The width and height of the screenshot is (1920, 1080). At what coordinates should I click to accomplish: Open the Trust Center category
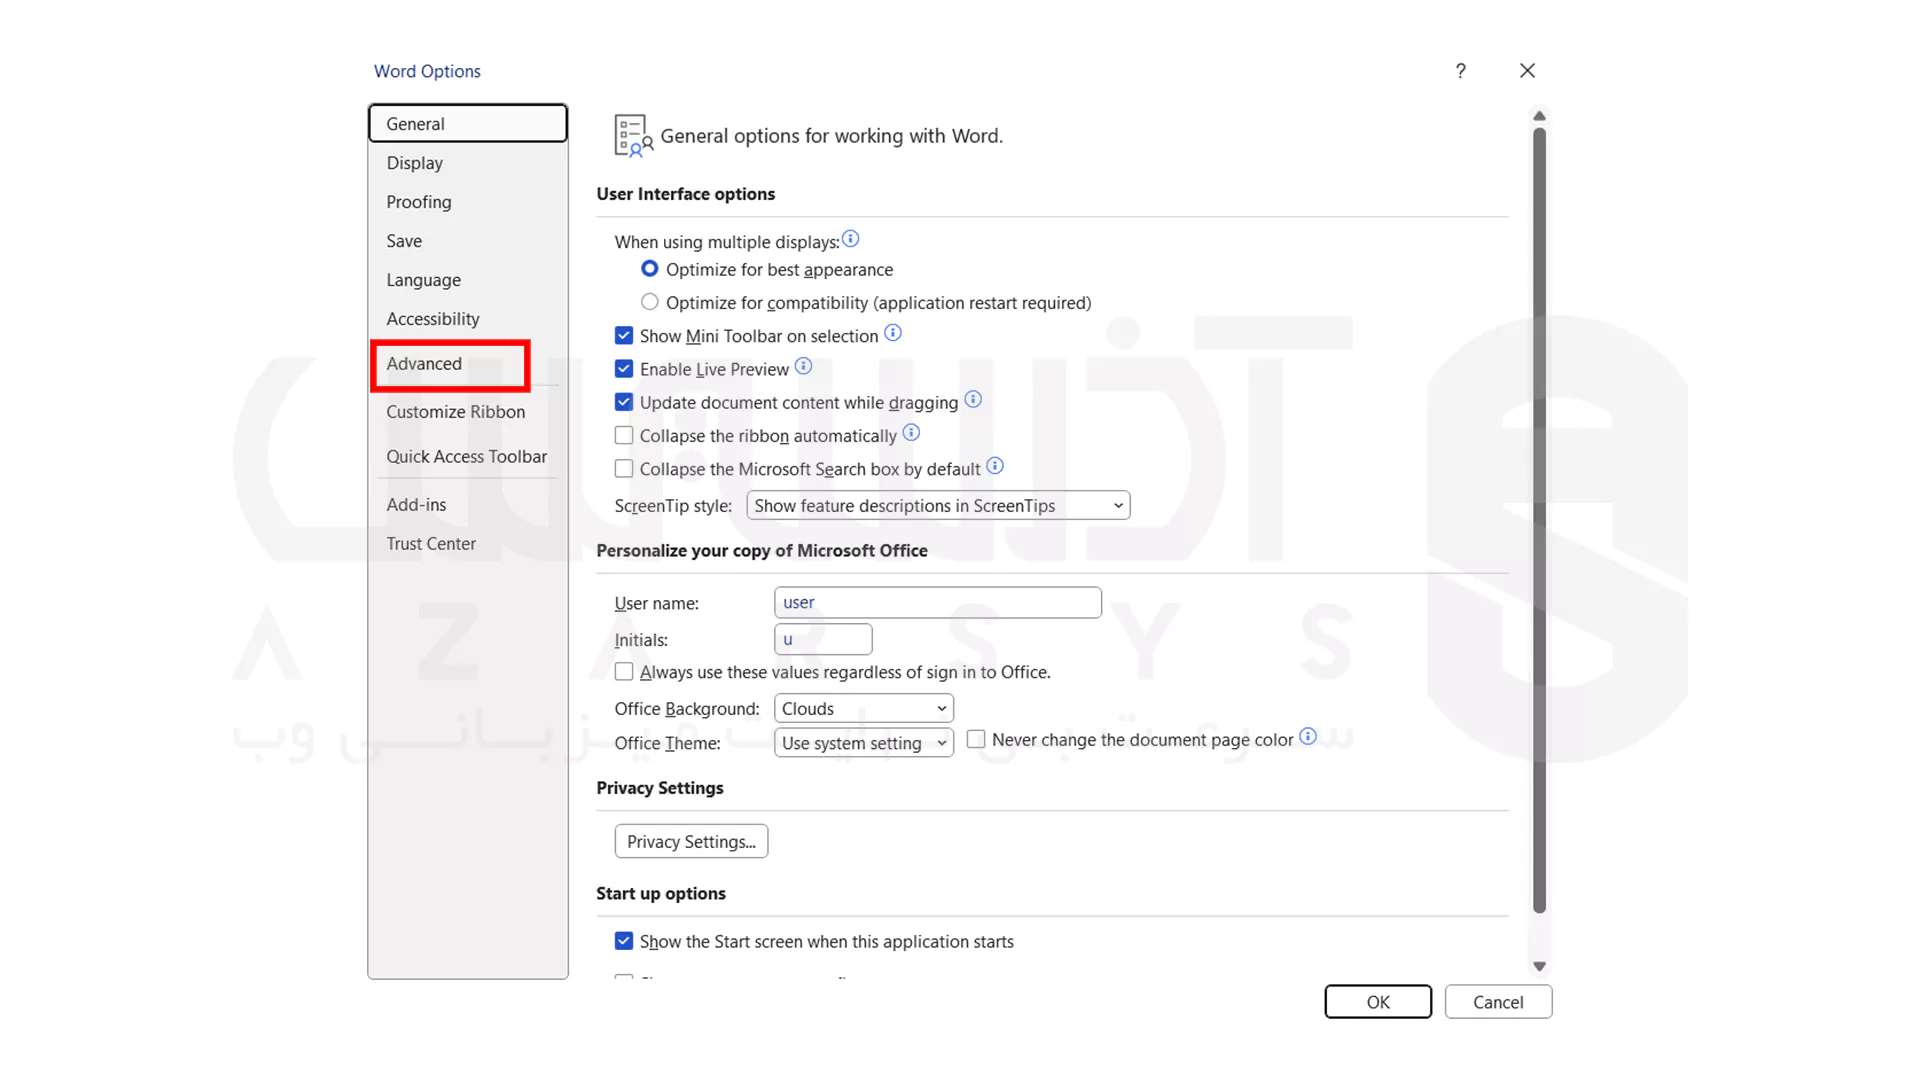click(468, 544)
